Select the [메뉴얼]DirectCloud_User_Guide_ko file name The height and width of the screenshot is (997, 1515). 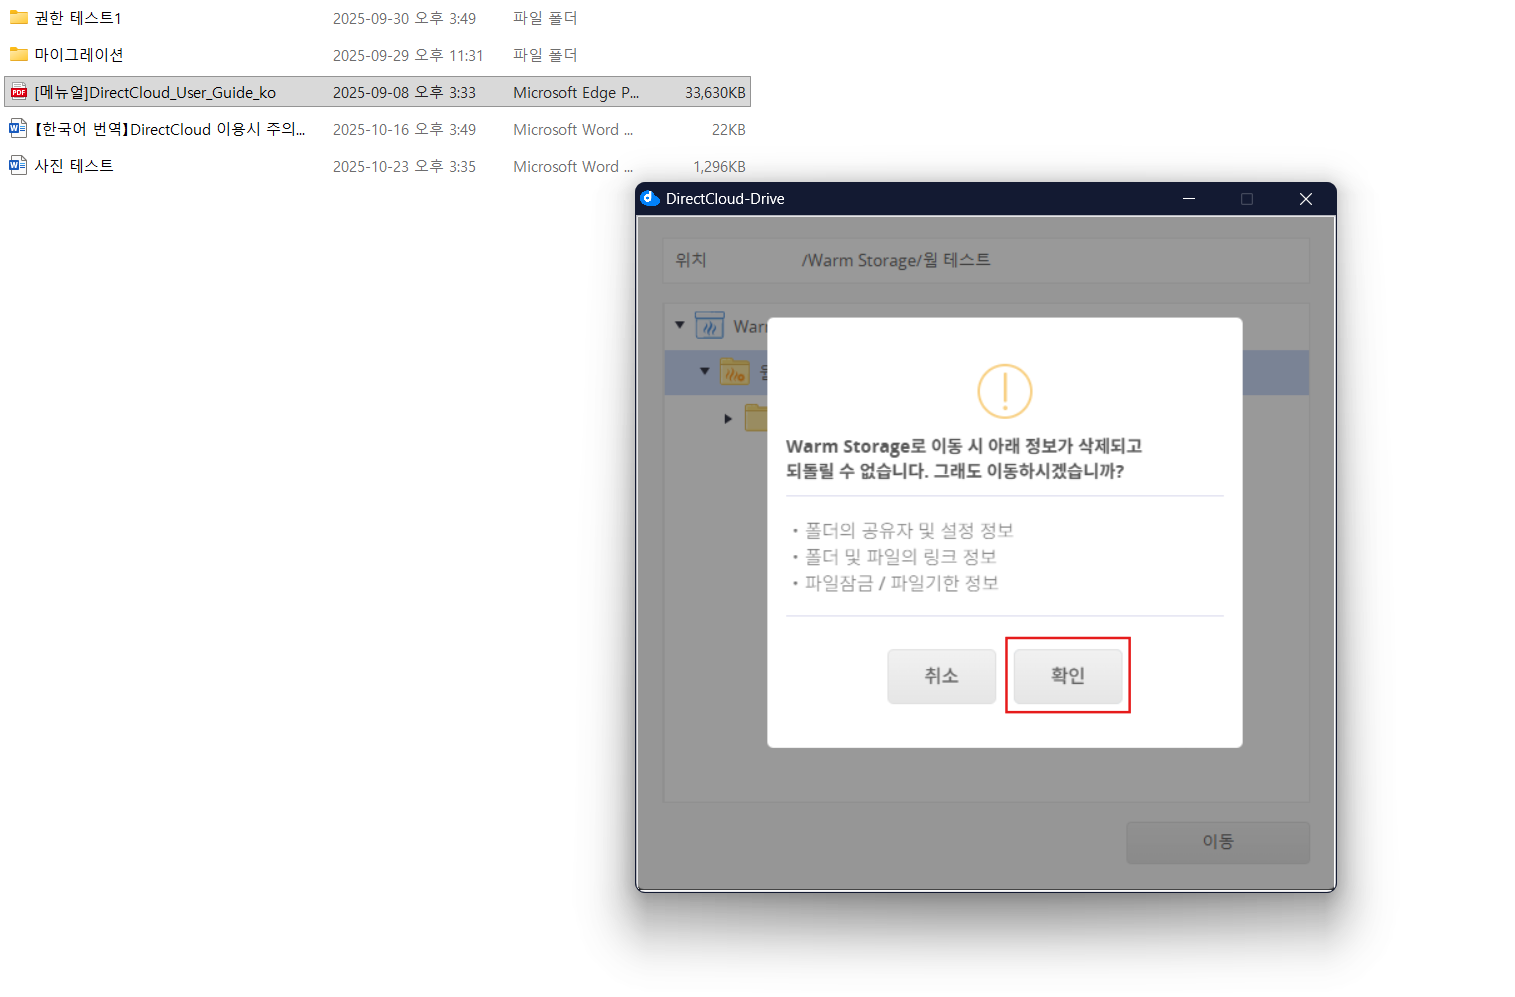pos(155,92)
